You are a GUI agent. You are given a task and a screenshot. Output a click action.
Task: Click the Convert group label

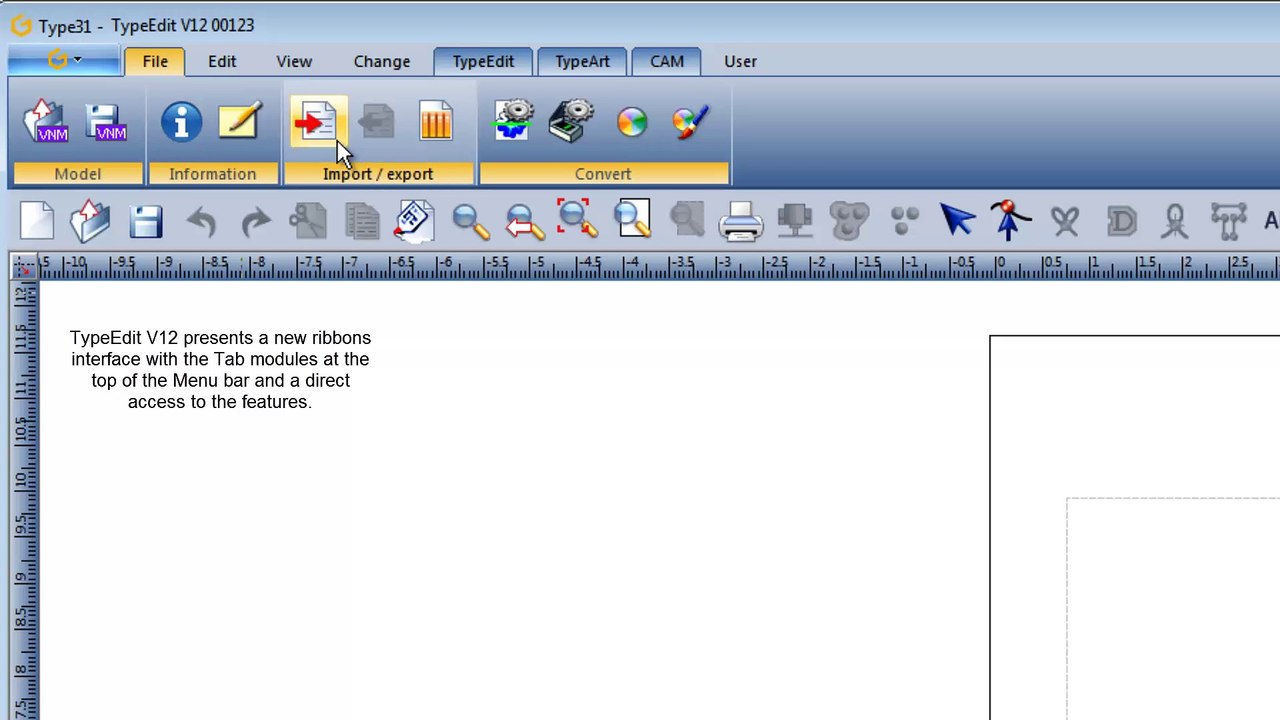[x=603, y=174]
